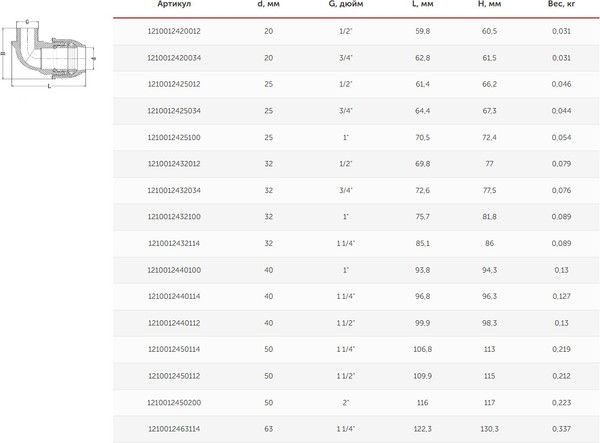Screen dimensions: 600x443
Task: Select article number 1210012420034
Action: [x=174, y=58]
